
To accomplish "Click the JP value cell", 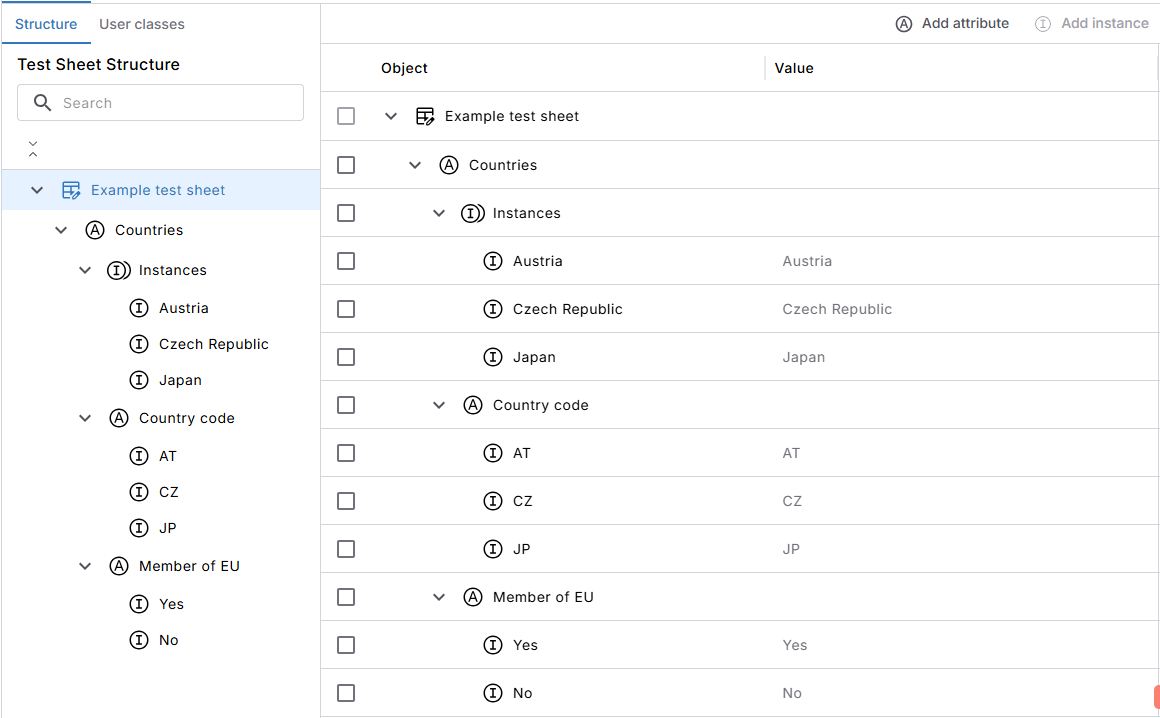I will point(791,549).
